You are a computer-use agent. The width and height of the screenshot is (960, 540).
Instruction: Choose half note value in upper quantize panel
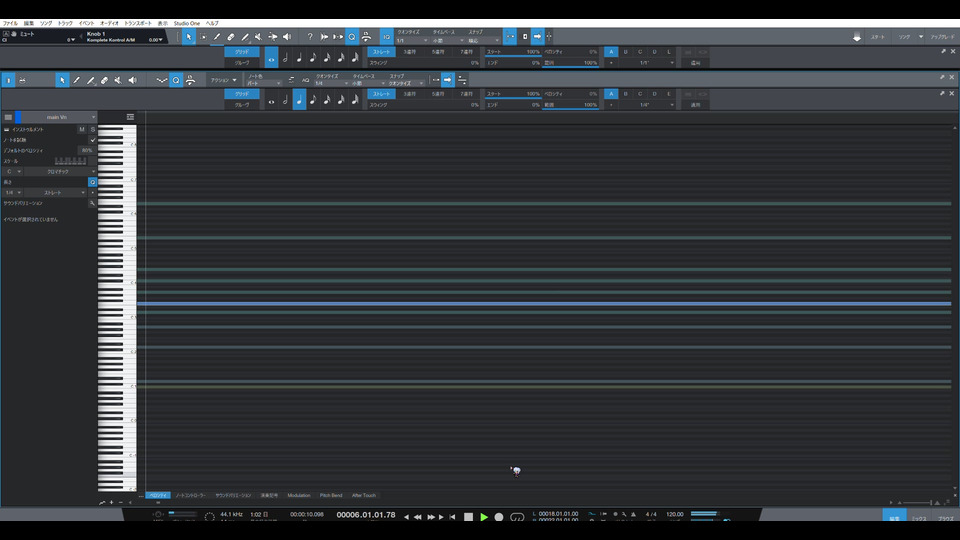pos(285,58)
